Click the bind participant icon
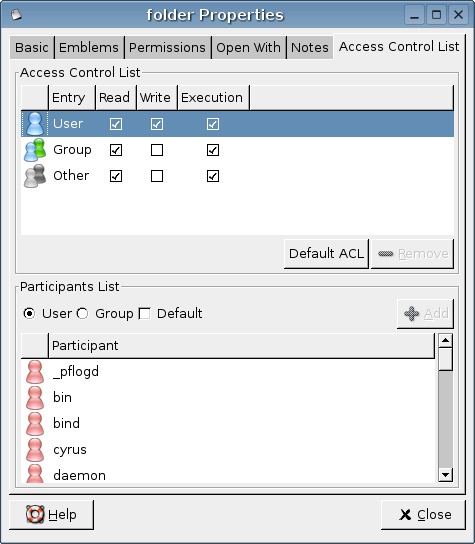This screenshot has height=544, width=475. [x=35, y=424]
